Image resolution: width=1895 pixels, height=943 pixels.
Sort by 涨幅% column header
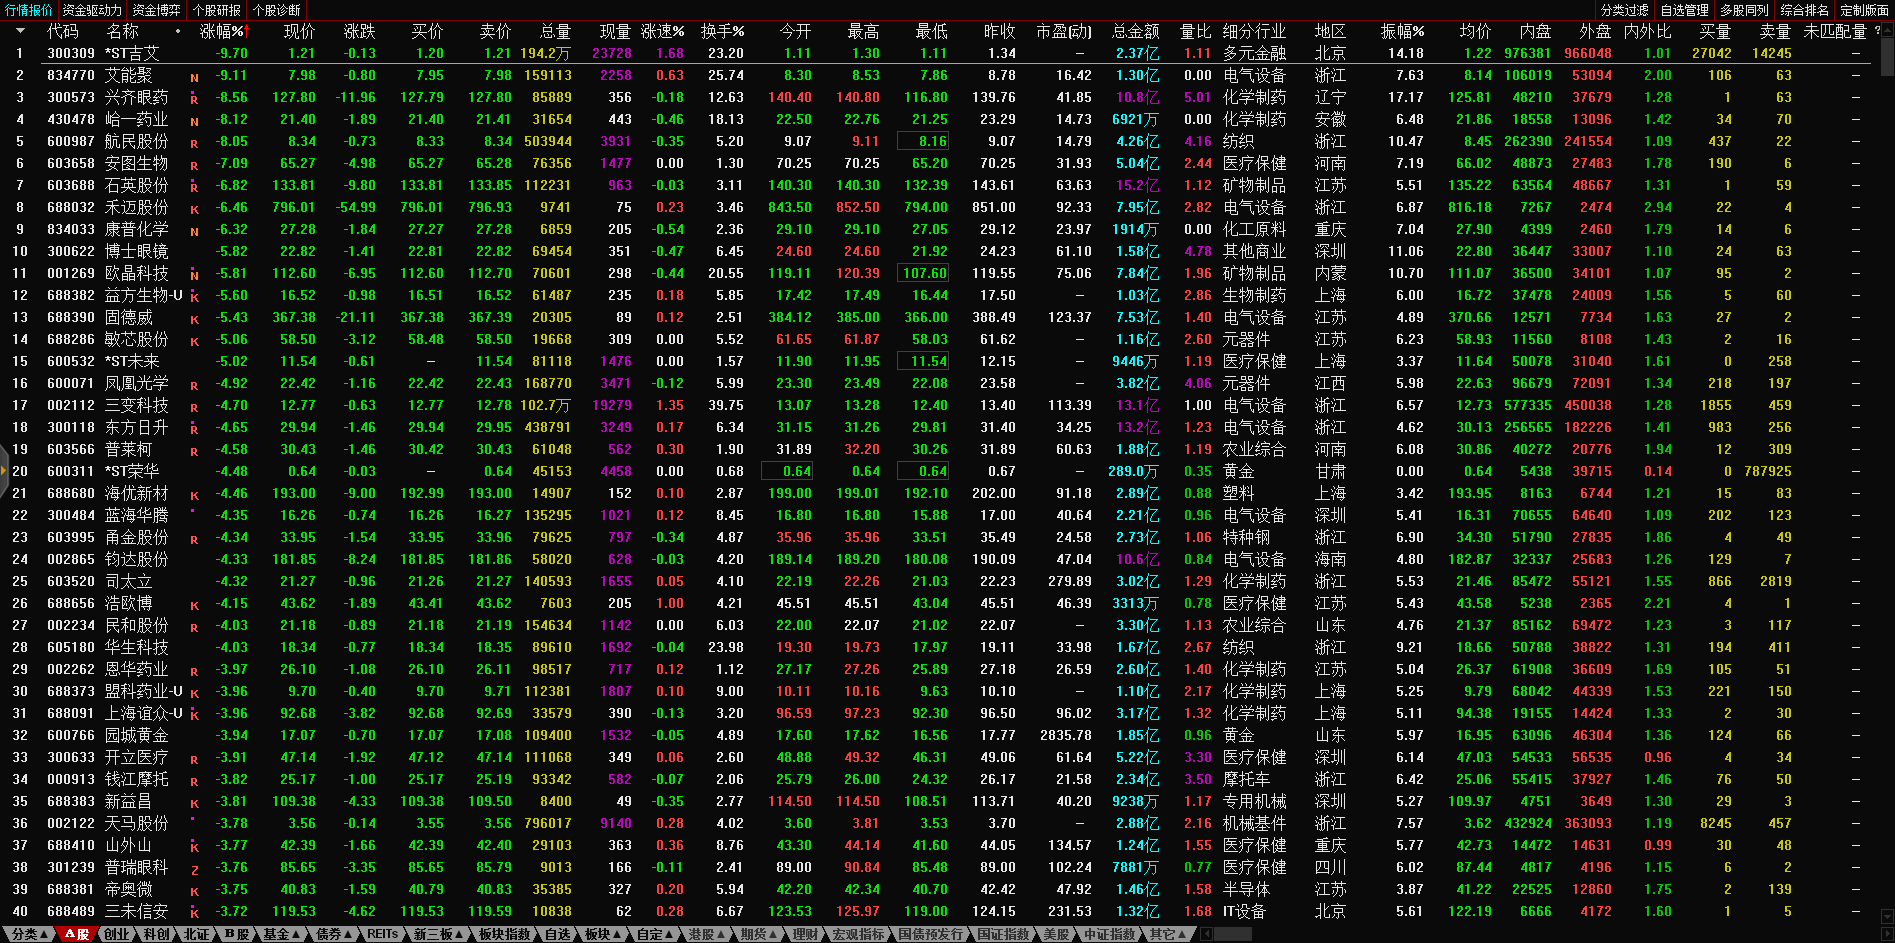pos(220,31)
